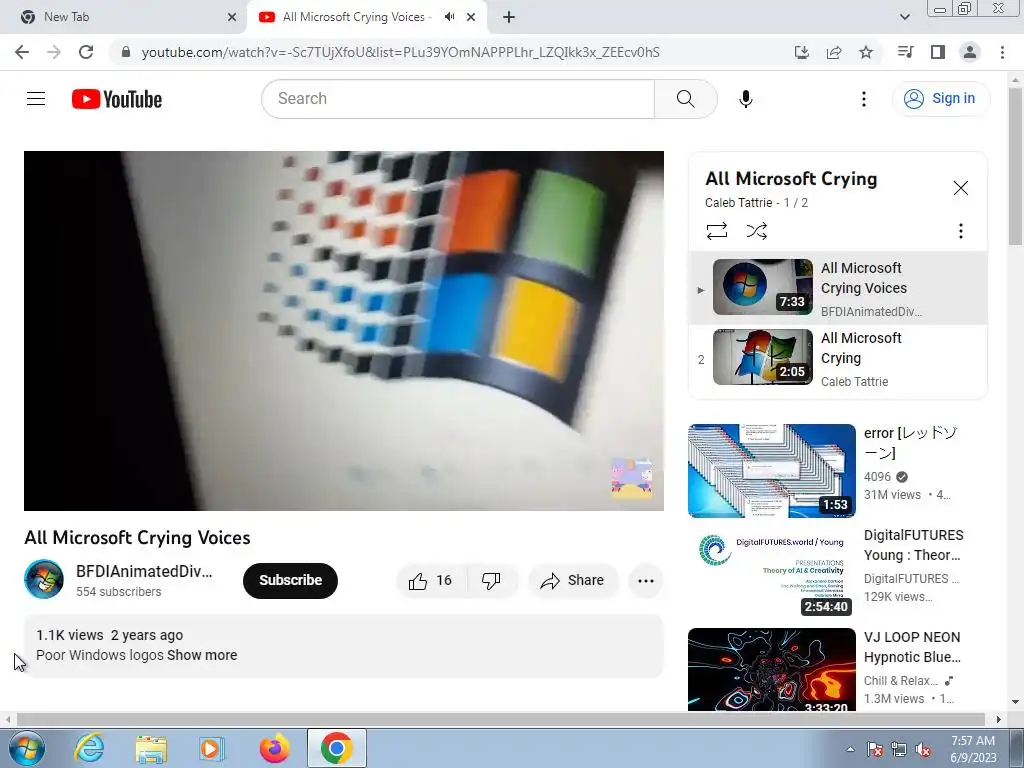Show hidden tray icons arrow

pyautogui.click(x=850, y=749)
